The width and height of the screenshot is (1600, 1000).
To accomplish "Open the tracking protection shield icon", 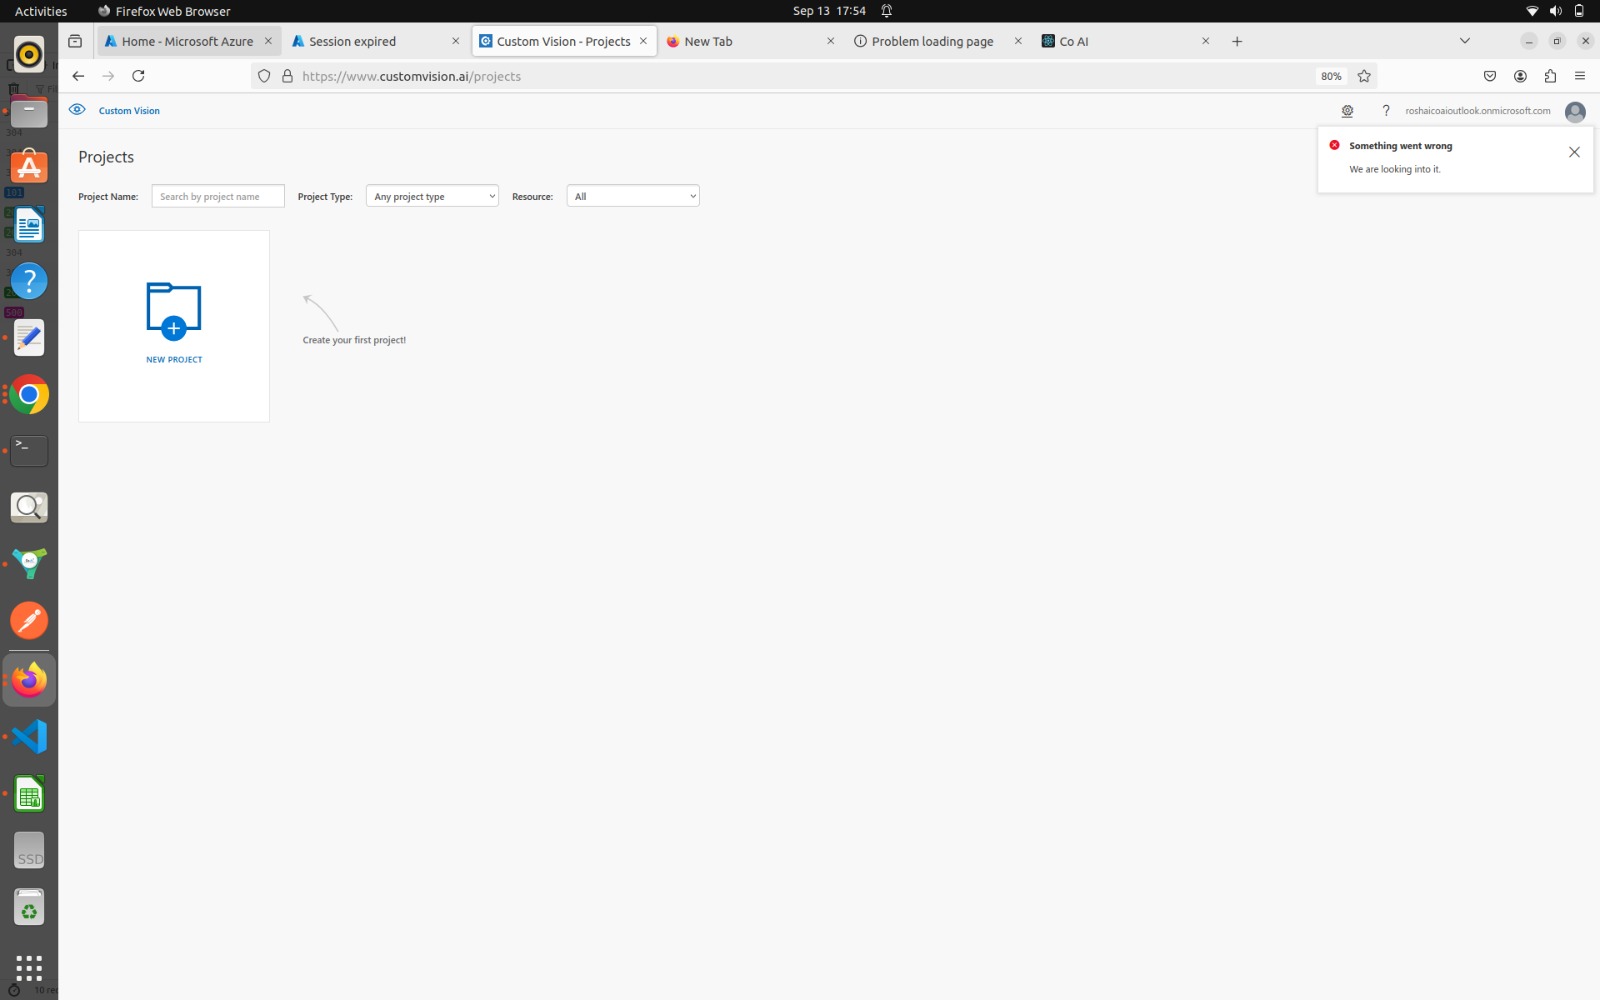I will pos(264,76).
